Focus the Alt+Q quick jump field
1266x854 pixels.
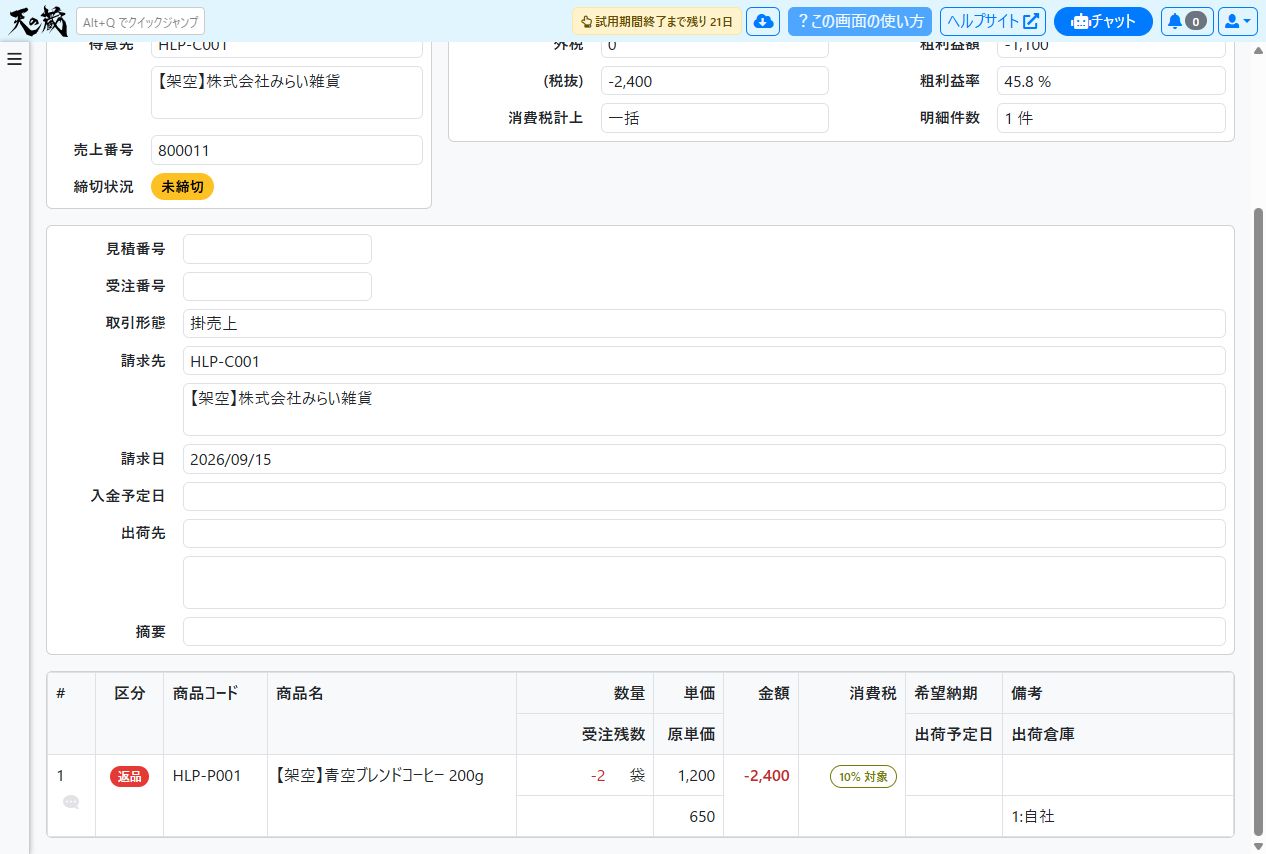(x=140, y=22)
